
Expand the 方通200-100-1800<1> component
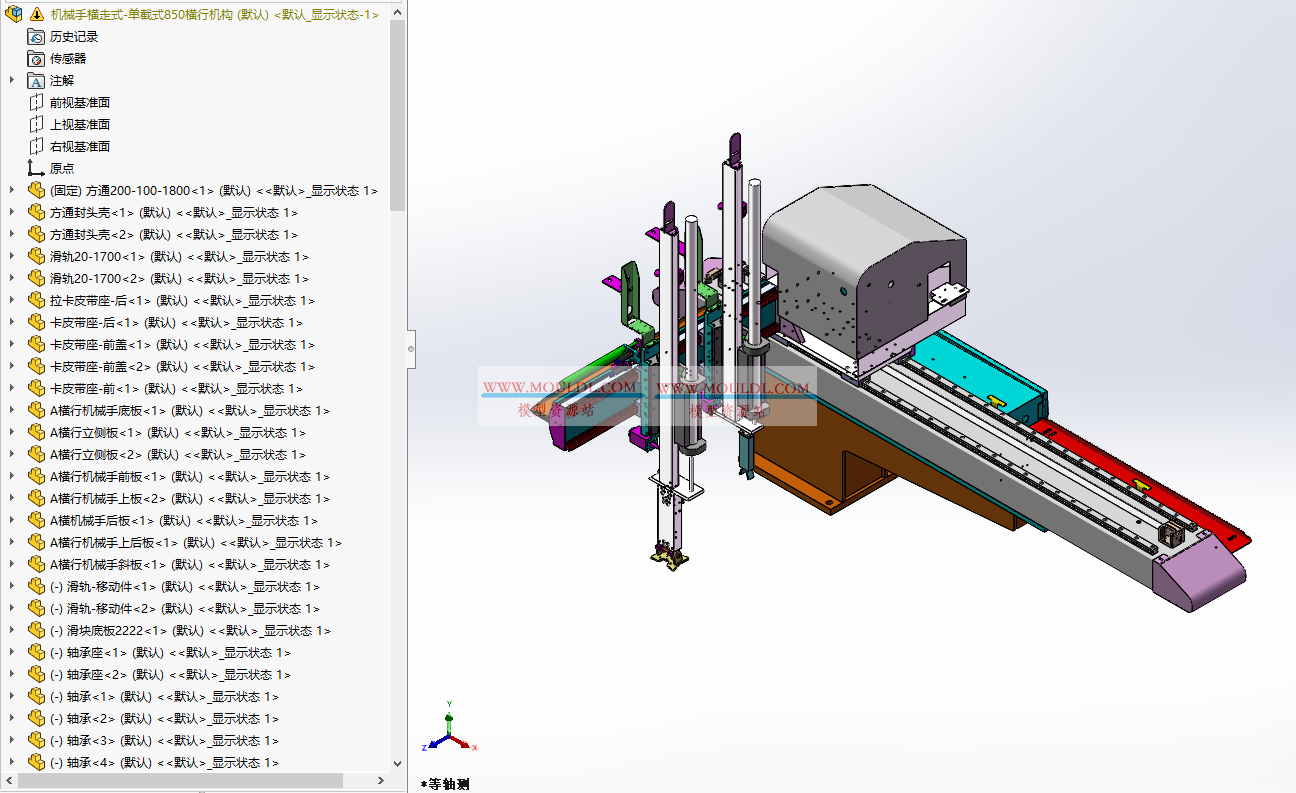[x=12, y=190]
